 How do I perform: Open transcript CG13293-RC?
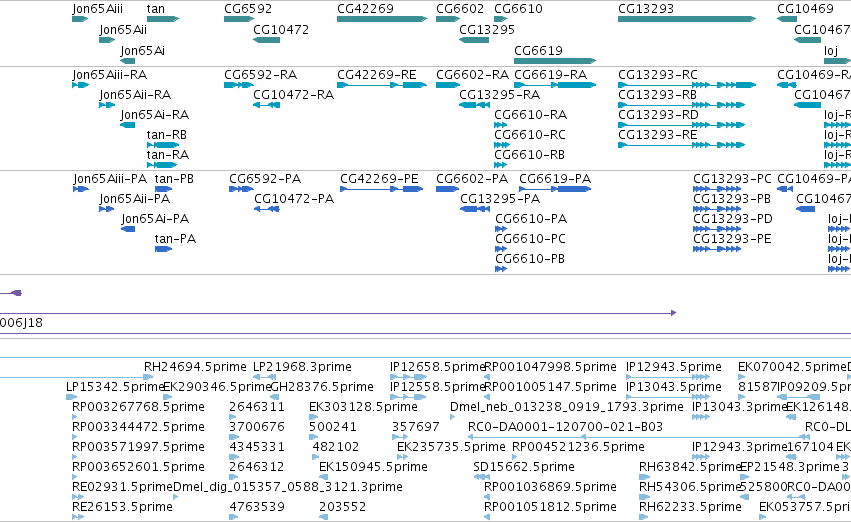(x=658, y=75)
